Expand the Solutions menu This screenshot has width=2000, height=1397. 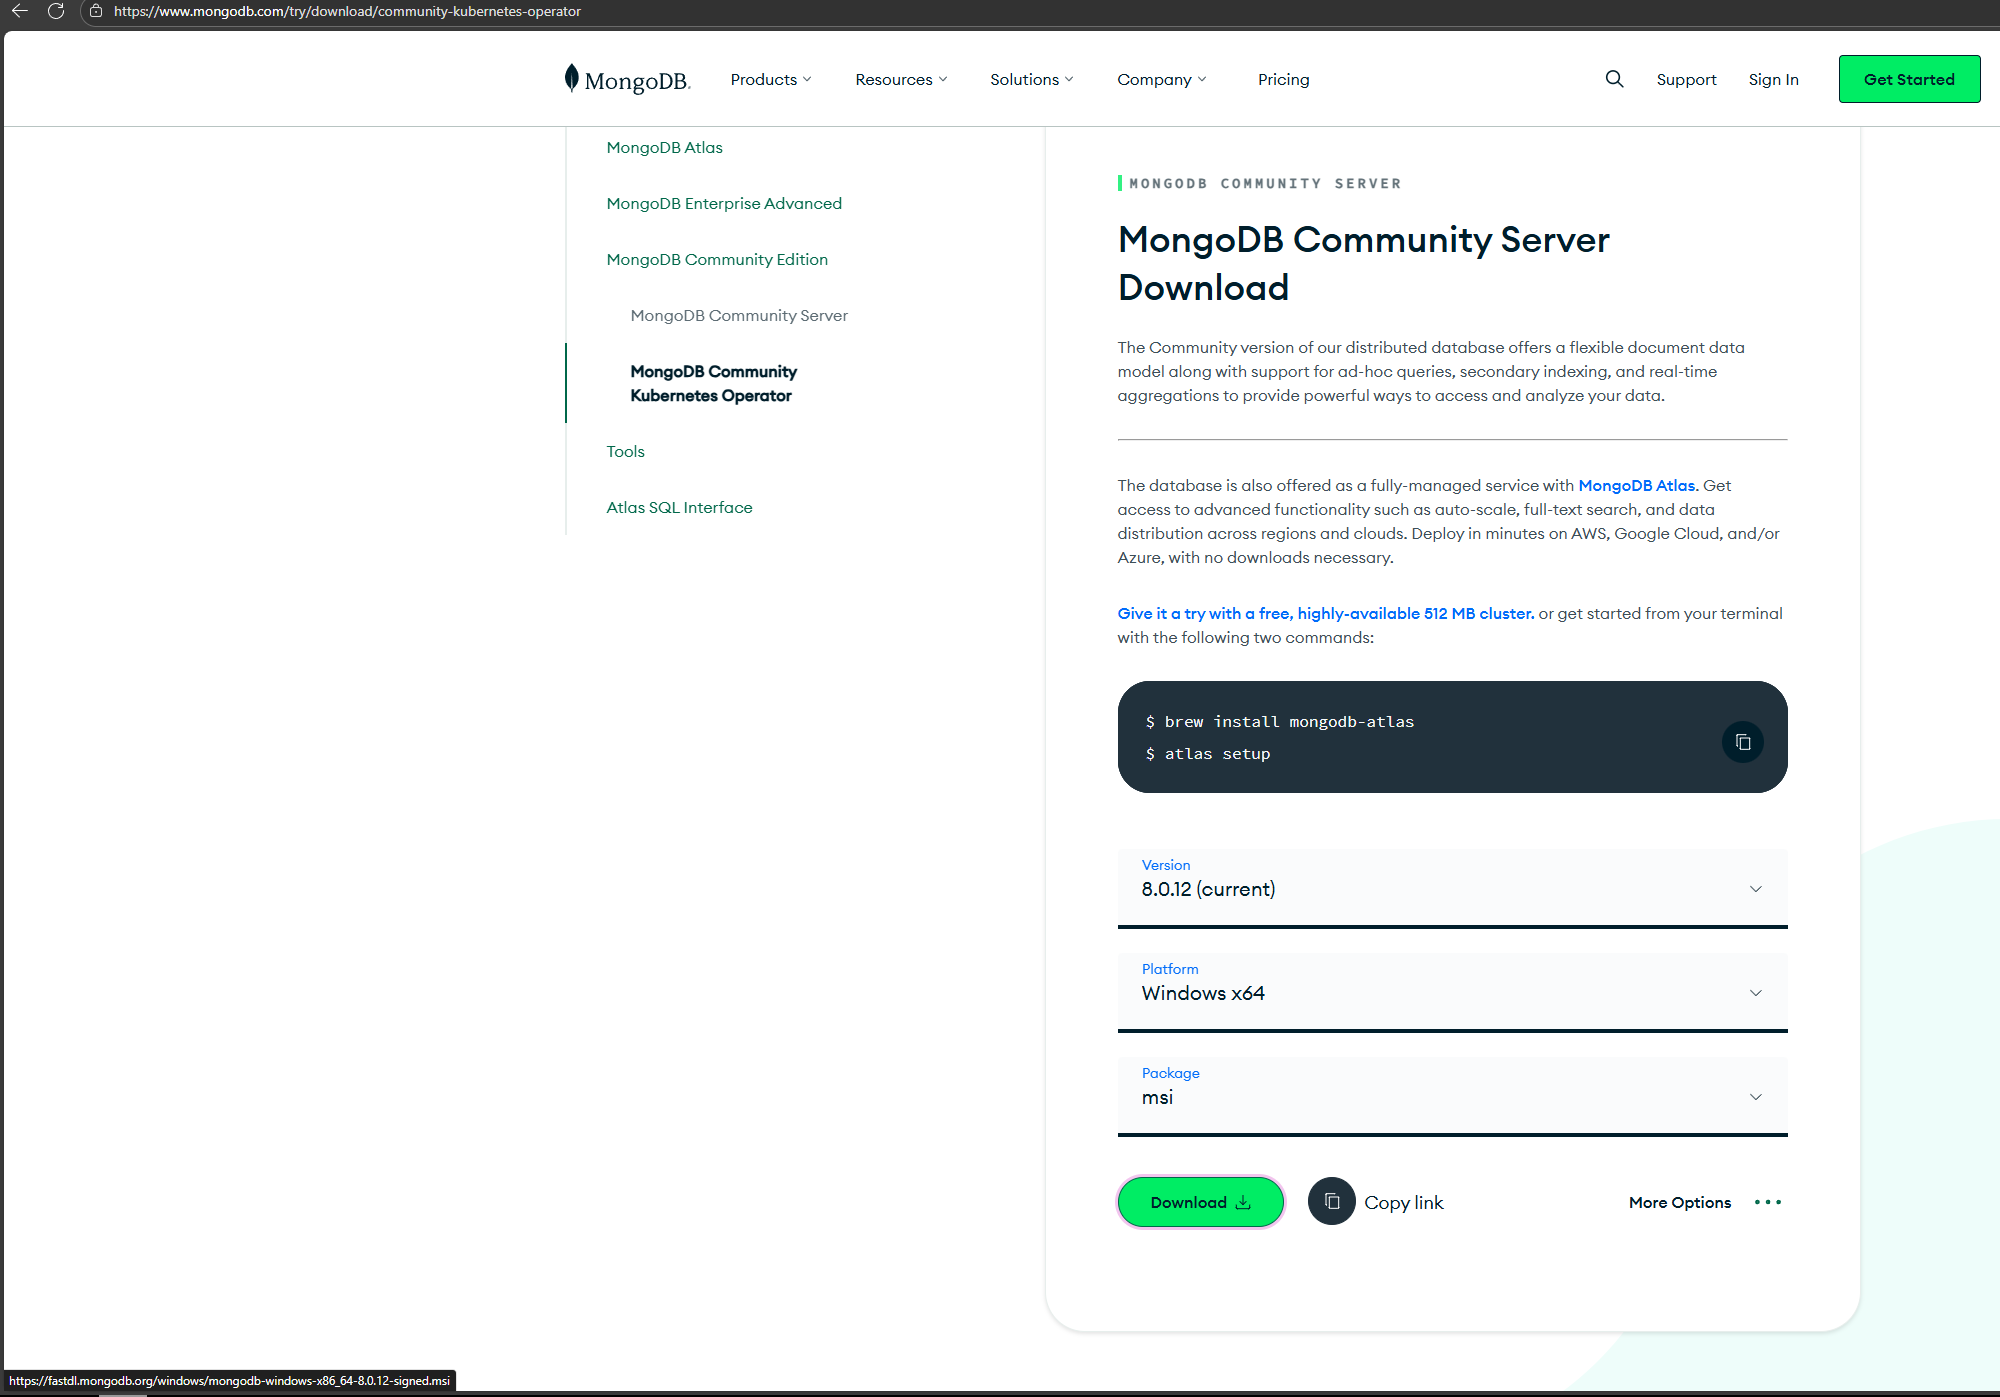1032,79
